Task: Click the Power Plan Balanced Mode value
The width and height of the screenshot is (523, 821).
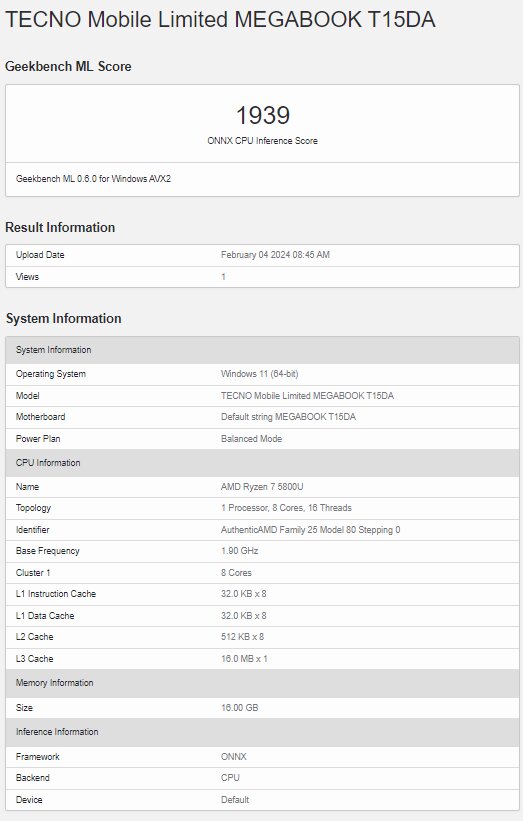Action: [251, 439]
